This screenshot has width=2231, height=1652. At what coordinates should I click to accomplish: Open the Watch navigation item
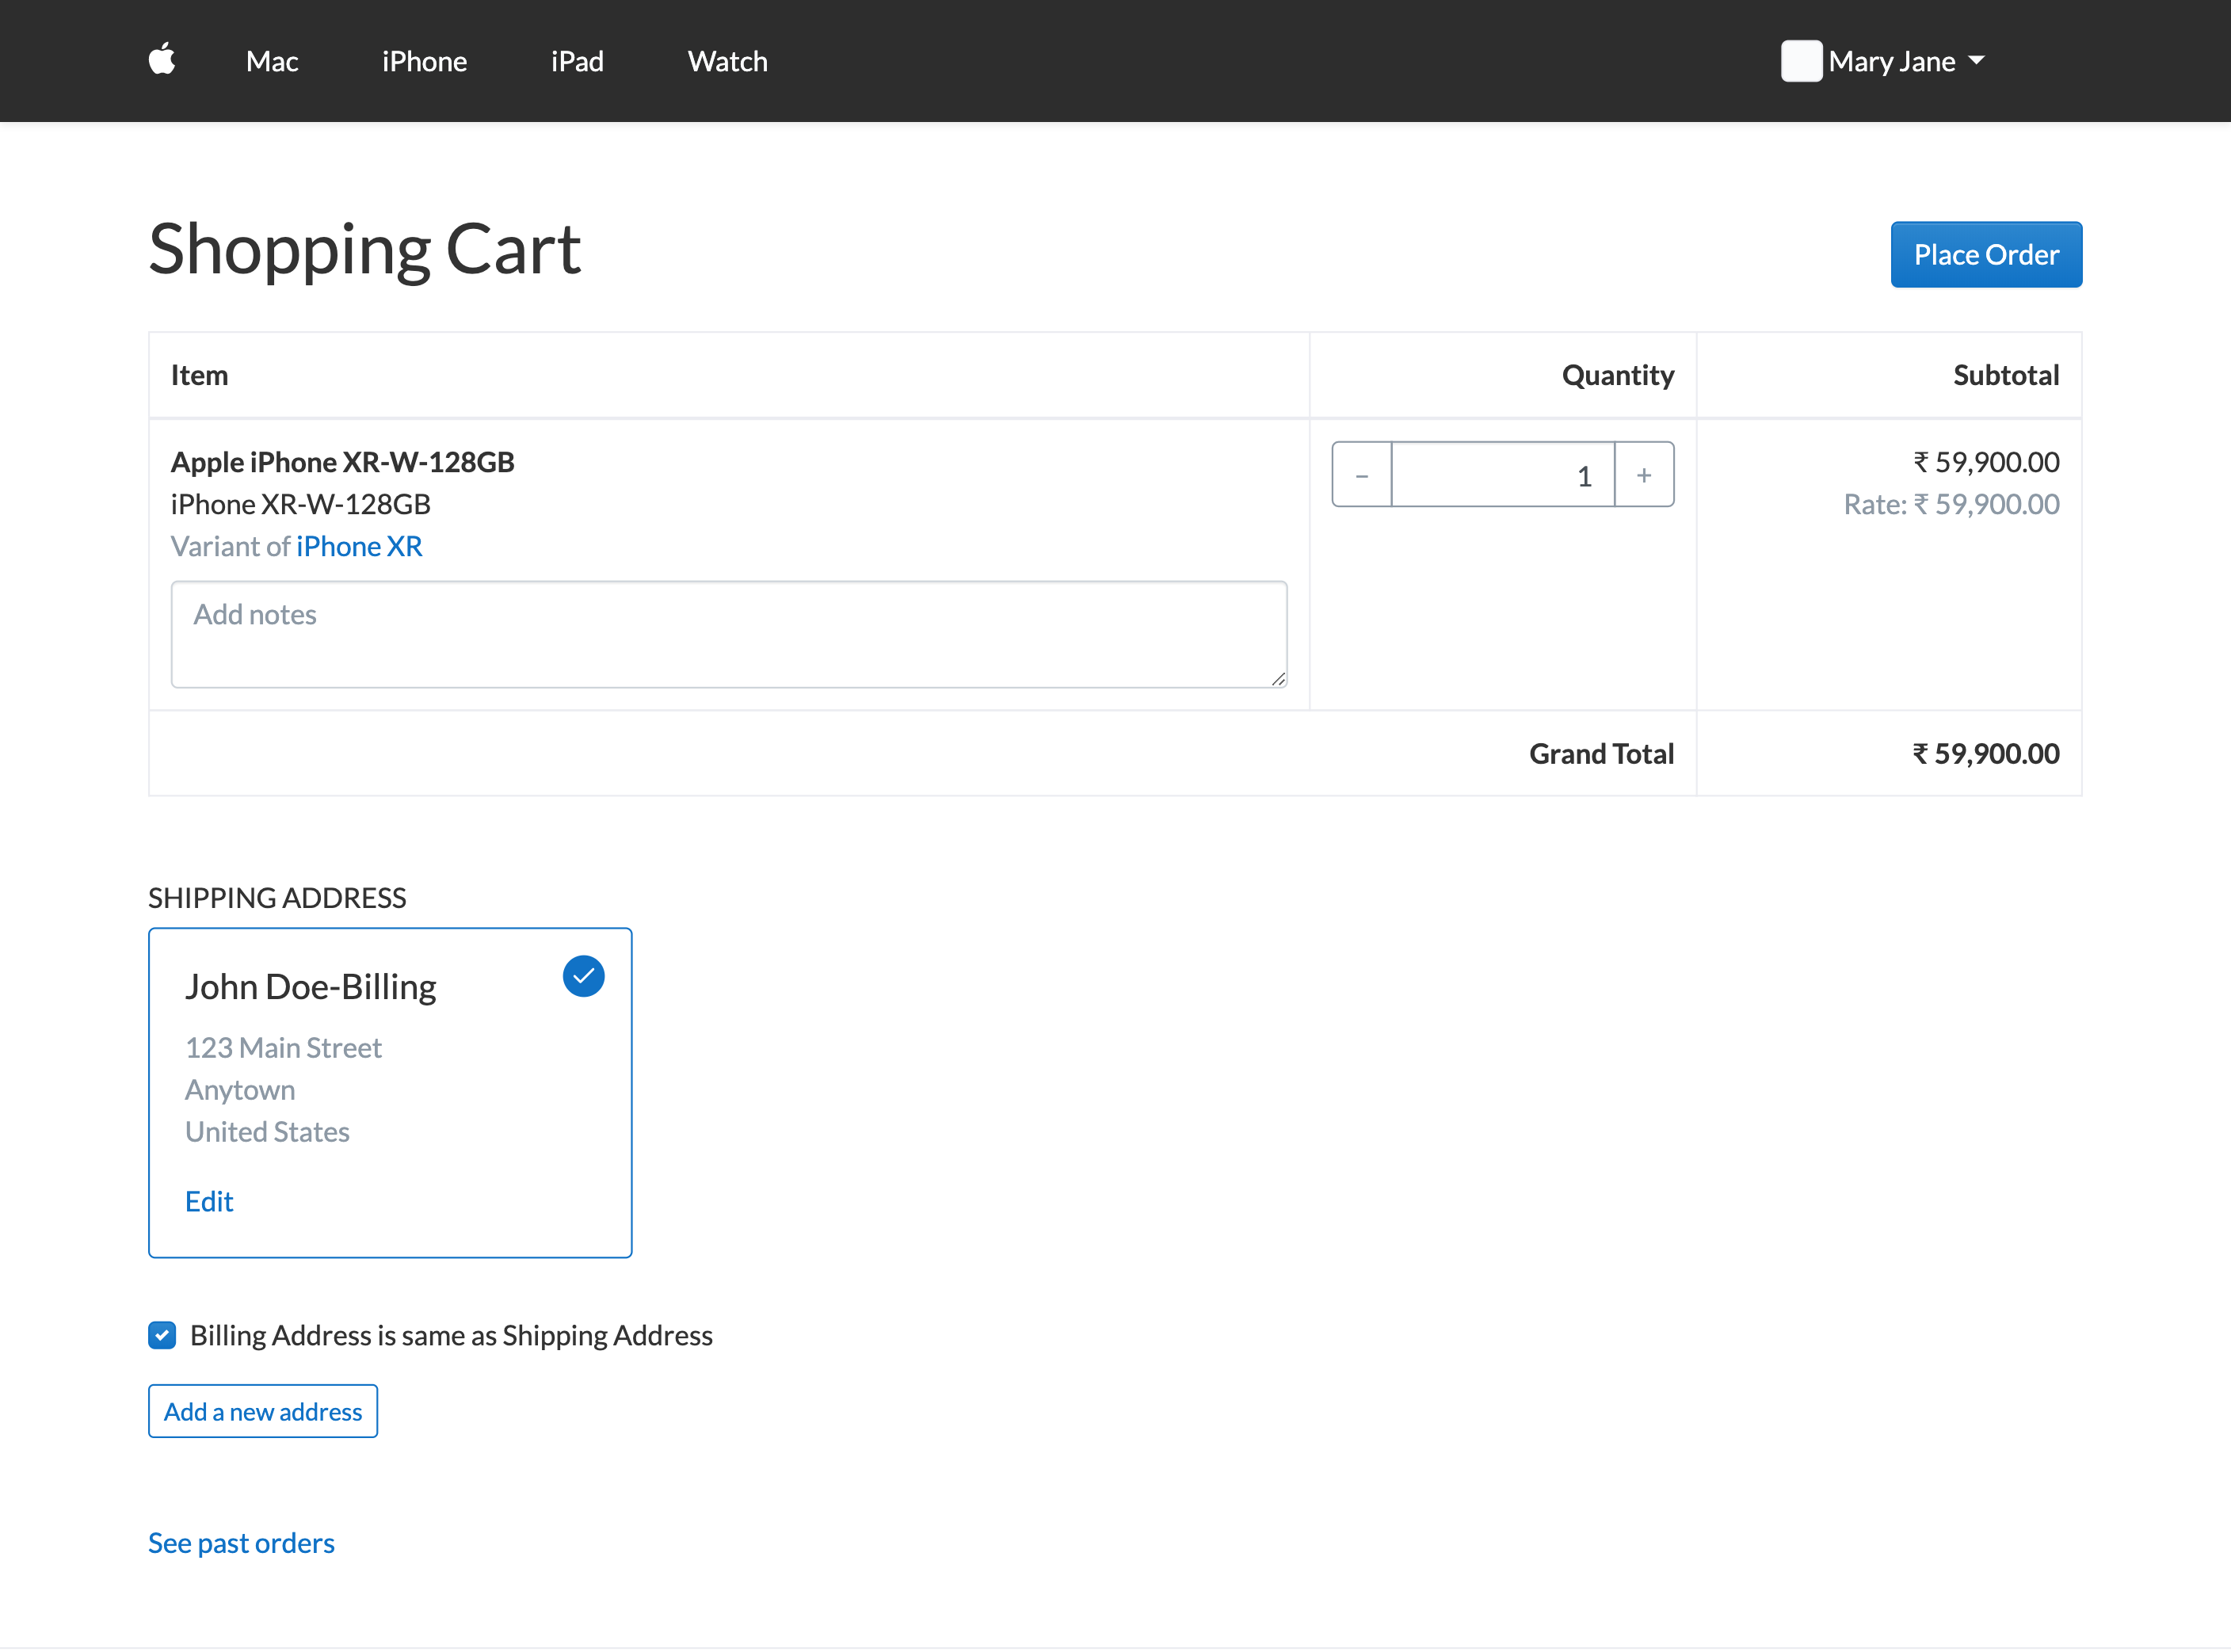[727, 61]
